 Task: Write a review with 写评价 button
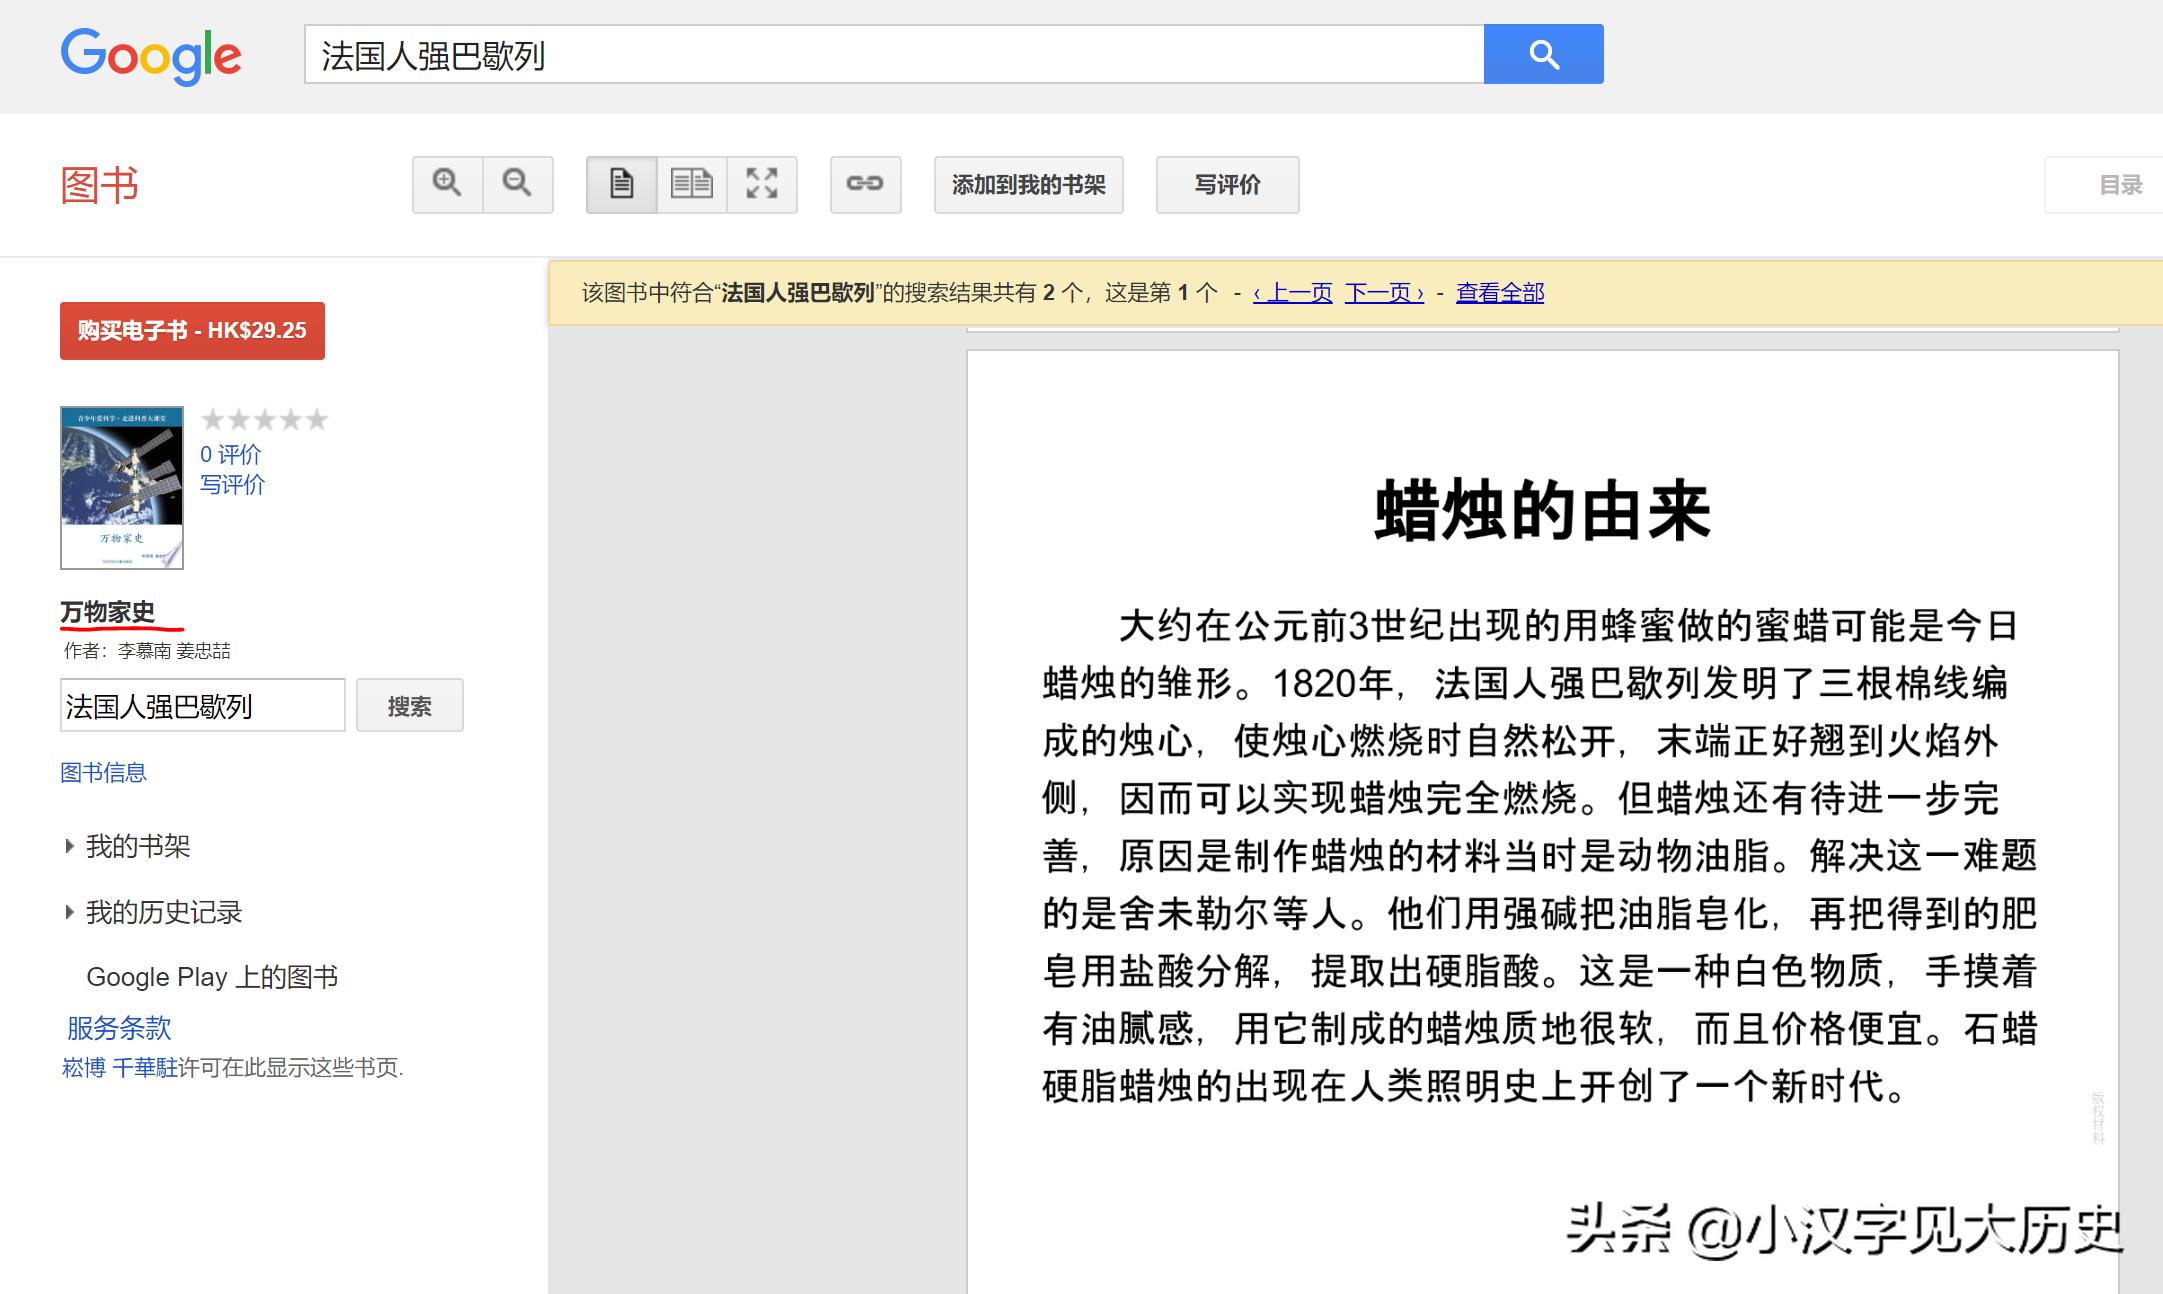[x=1227, y=184]
